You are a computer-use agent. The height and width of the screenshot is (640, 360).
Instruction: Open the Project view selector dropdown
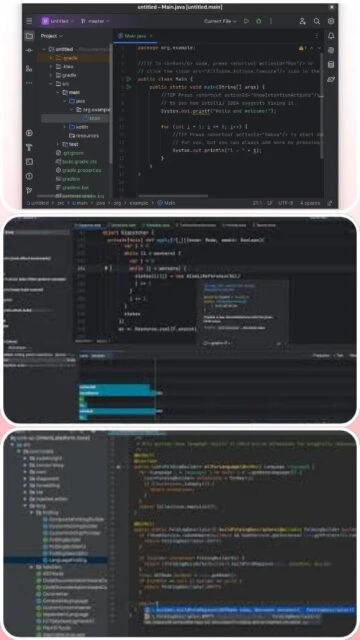click(x=51, y=36)
